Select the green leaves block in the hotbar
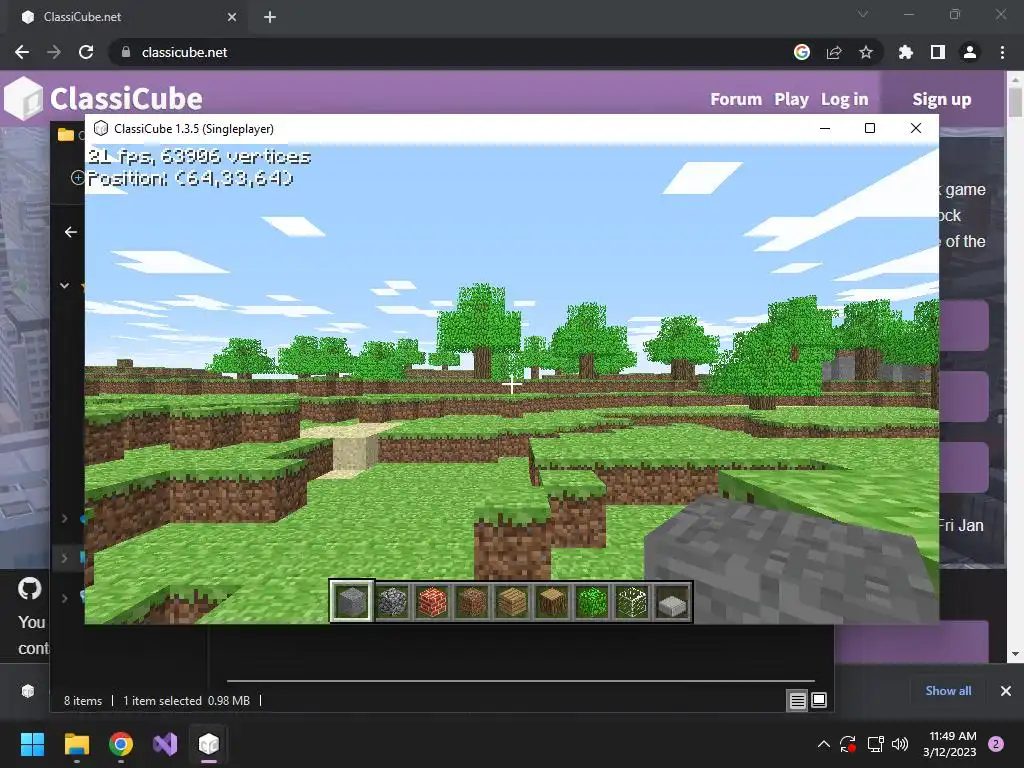The image size is (1024, 768). (x=592, y=601)
